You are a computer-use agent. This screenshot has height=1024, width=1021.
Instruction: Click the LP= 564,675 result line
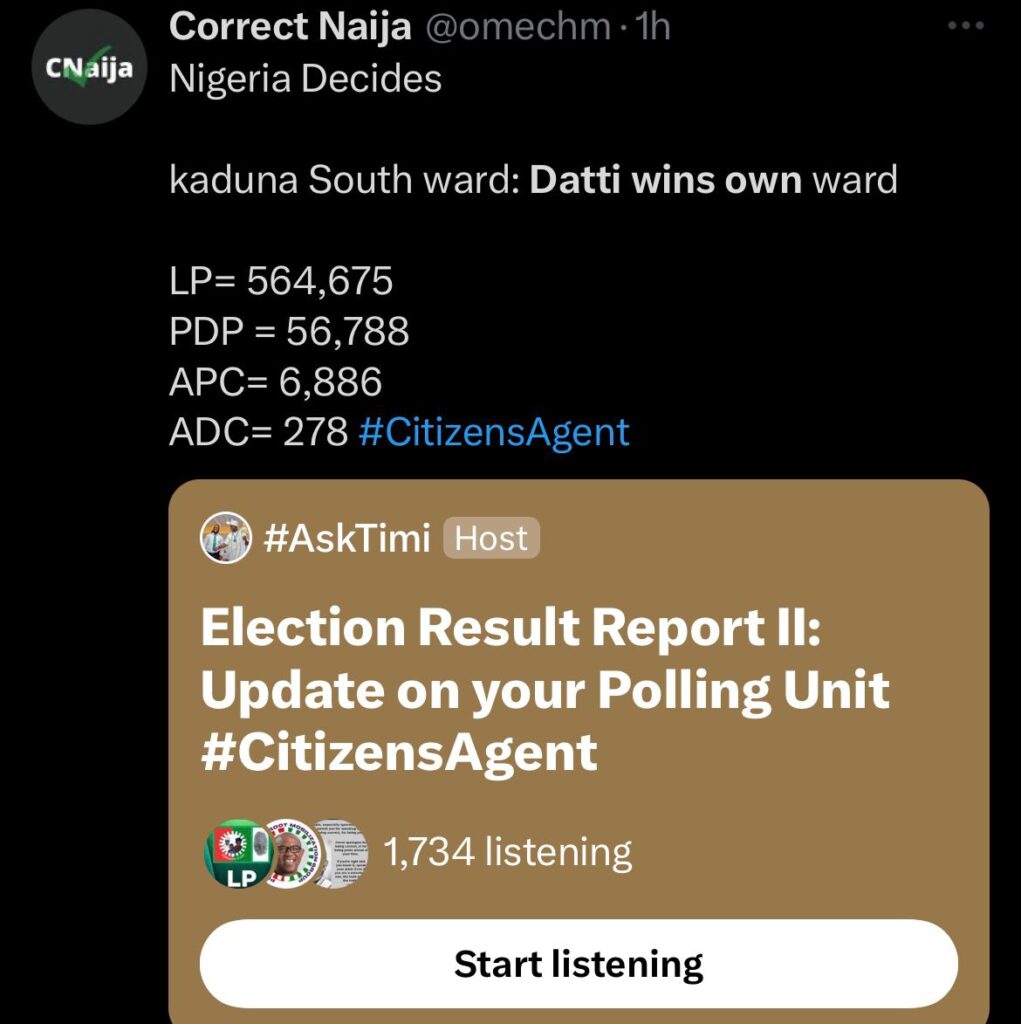[x=280, y=281]
